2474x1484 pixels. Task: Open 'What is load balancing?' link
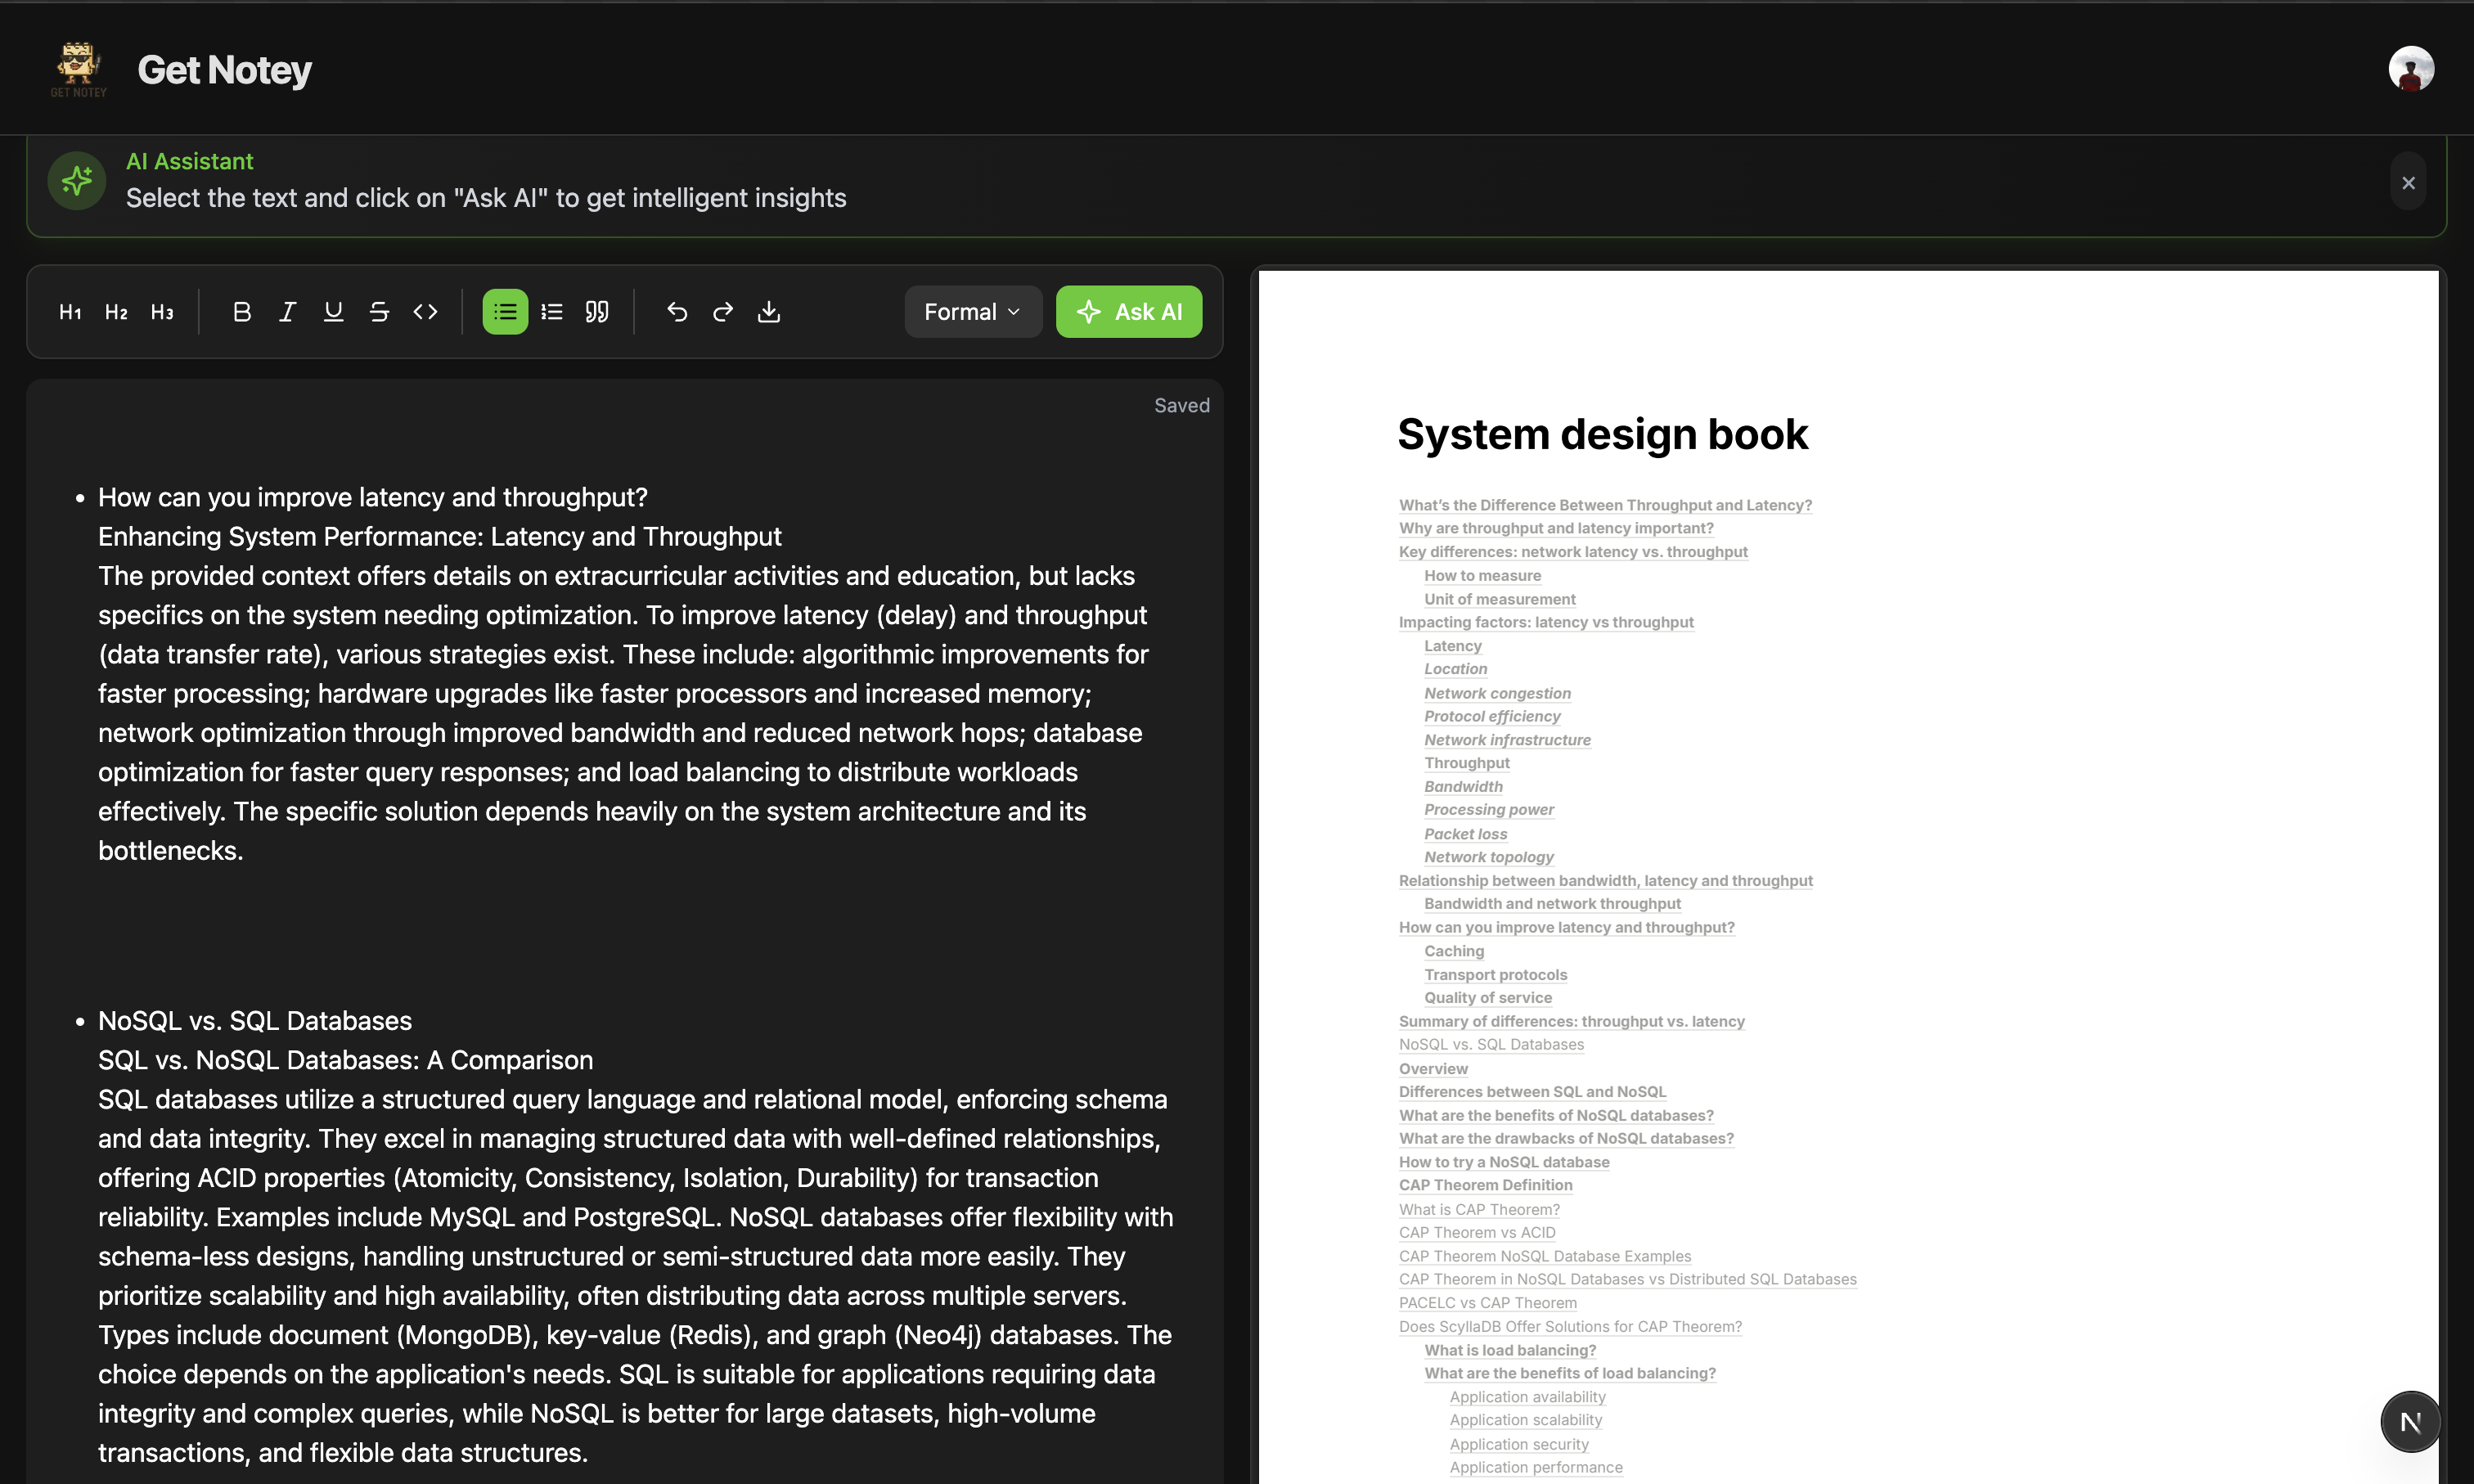pos(1510,1350)
